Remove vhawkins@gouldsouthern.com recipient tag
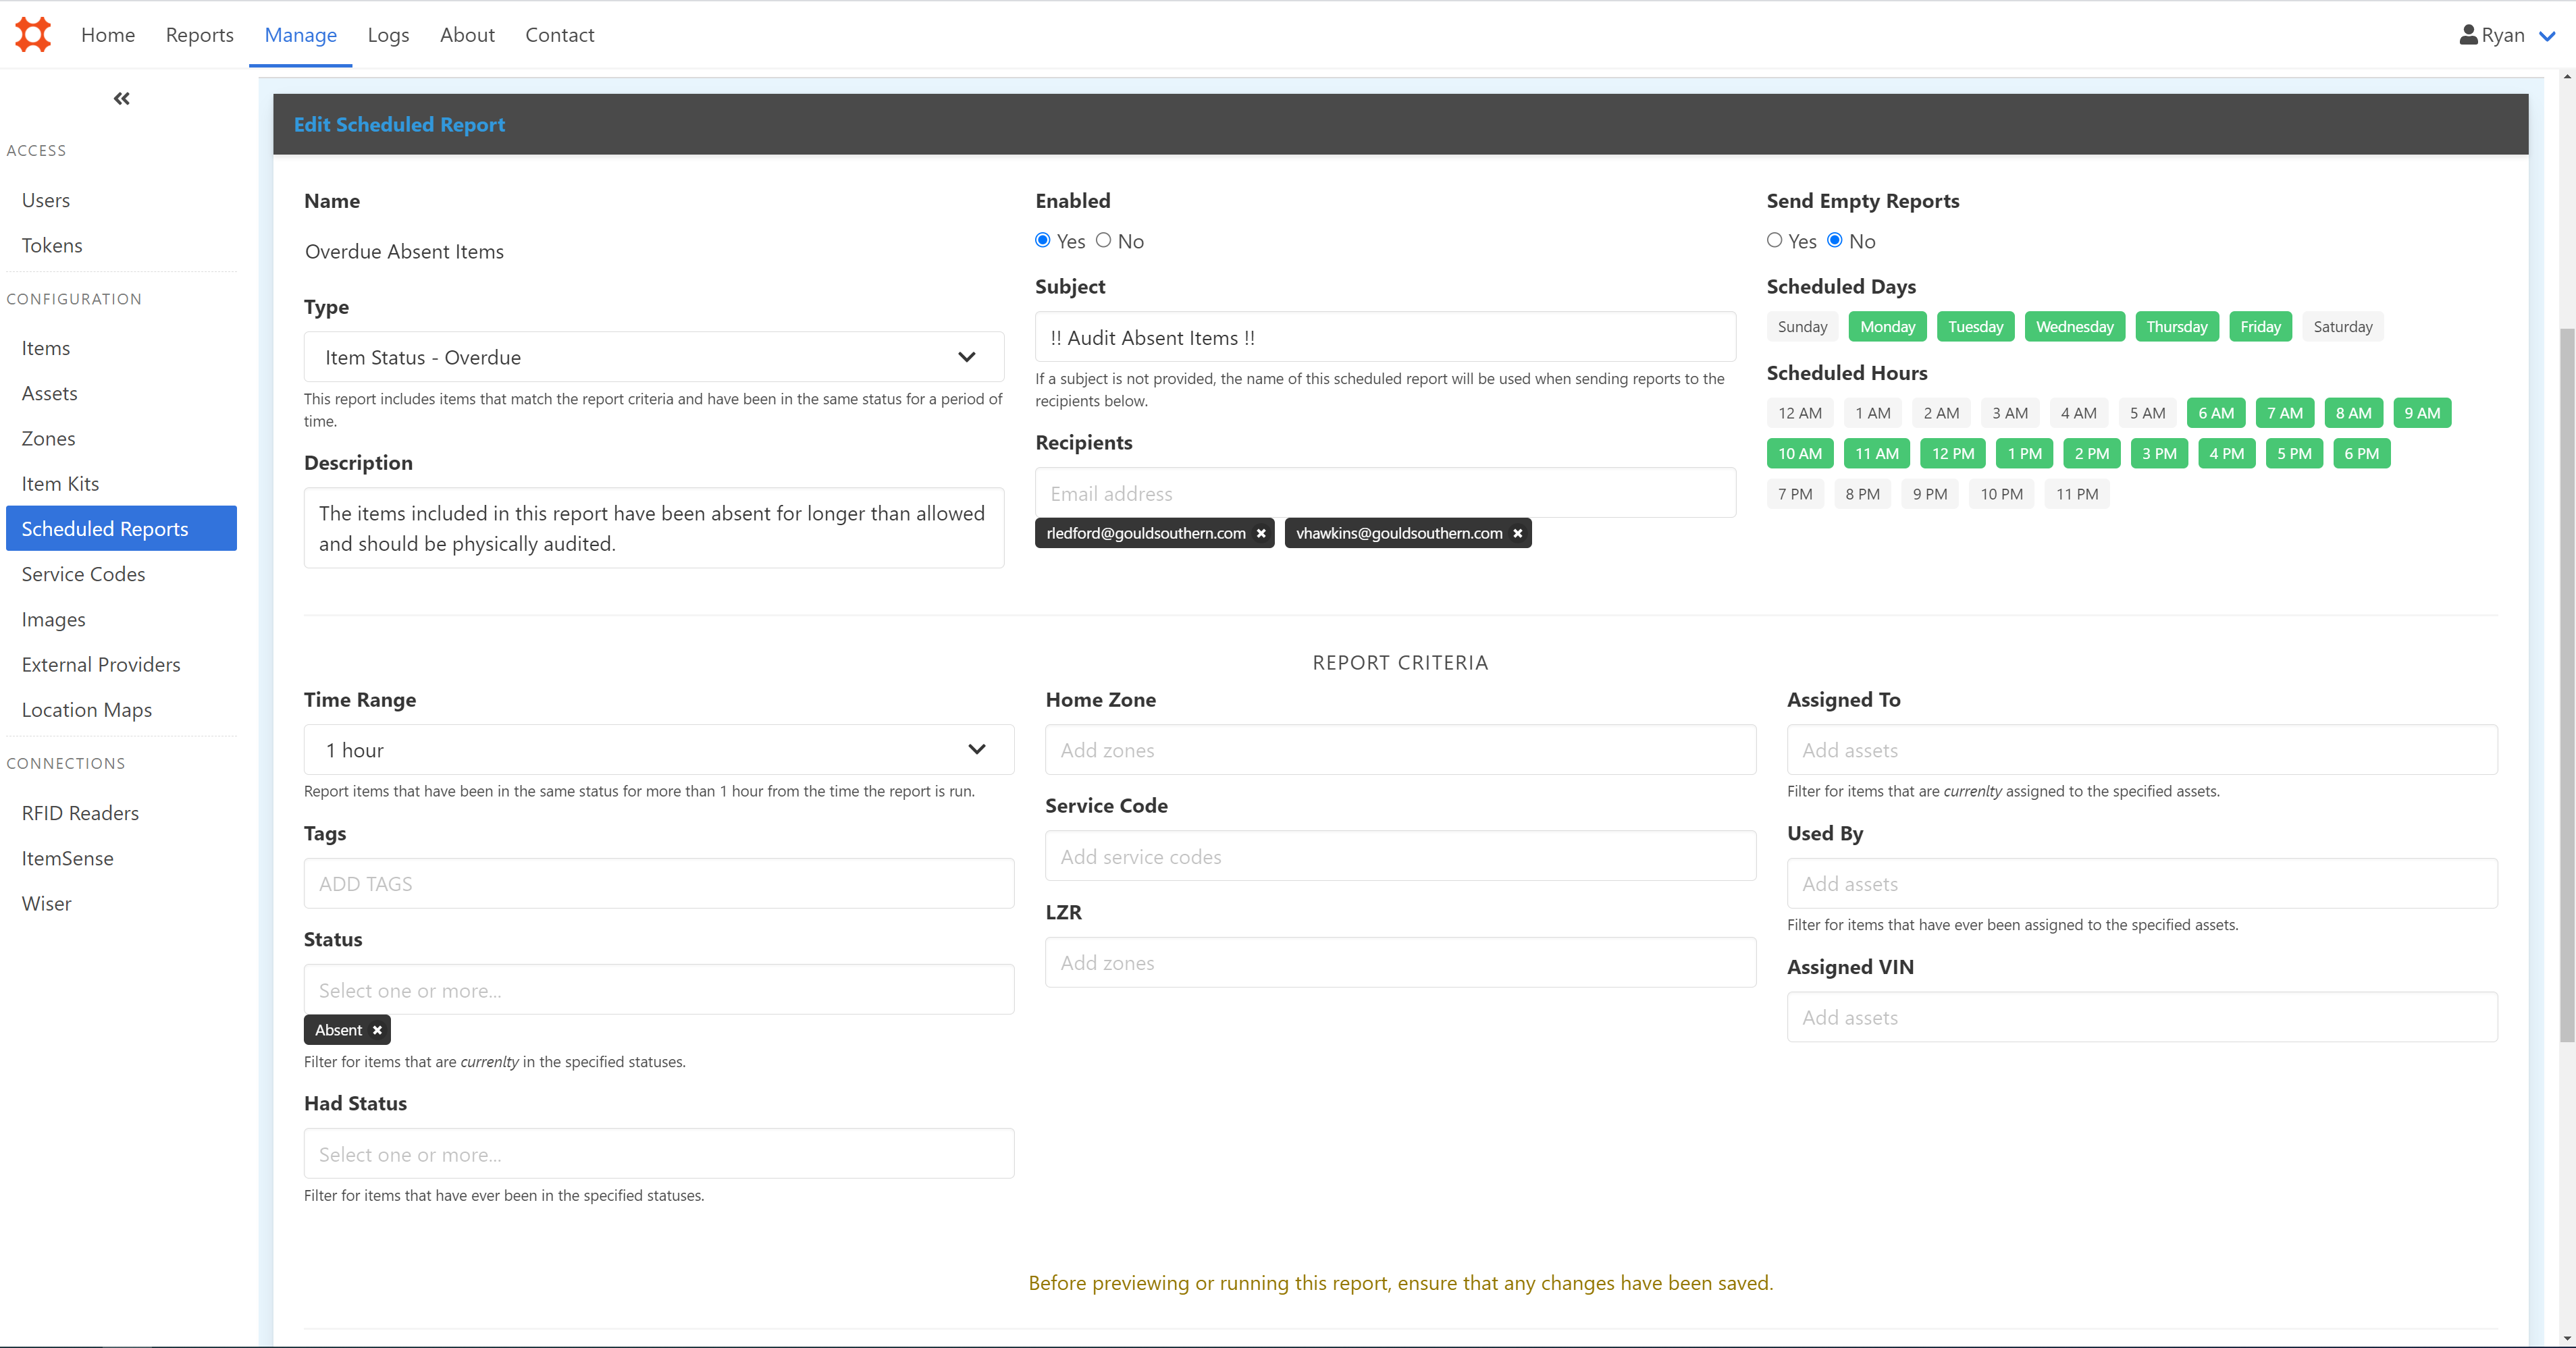The height and width of the screenshot is (1348, 2576). (1517, 534)
